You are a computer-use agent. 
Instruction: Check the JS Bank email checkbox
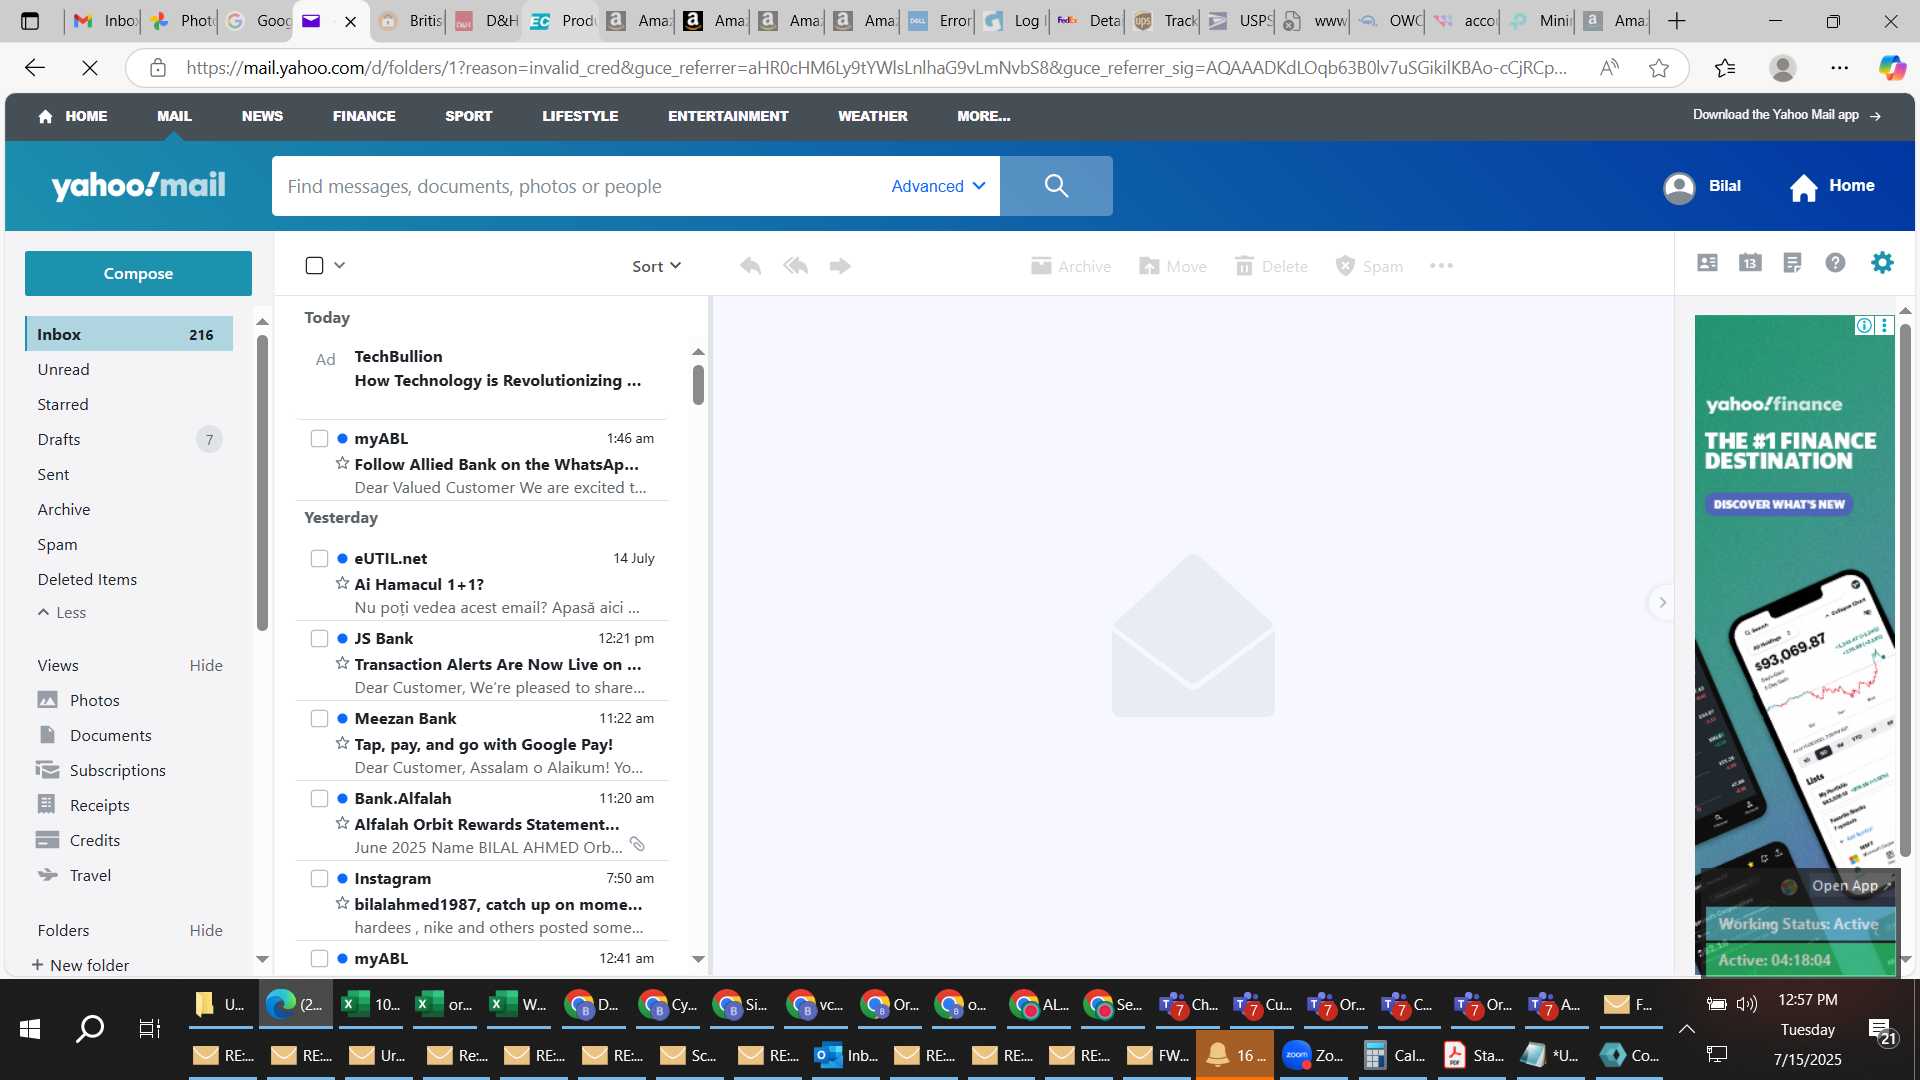click(319, 639)
